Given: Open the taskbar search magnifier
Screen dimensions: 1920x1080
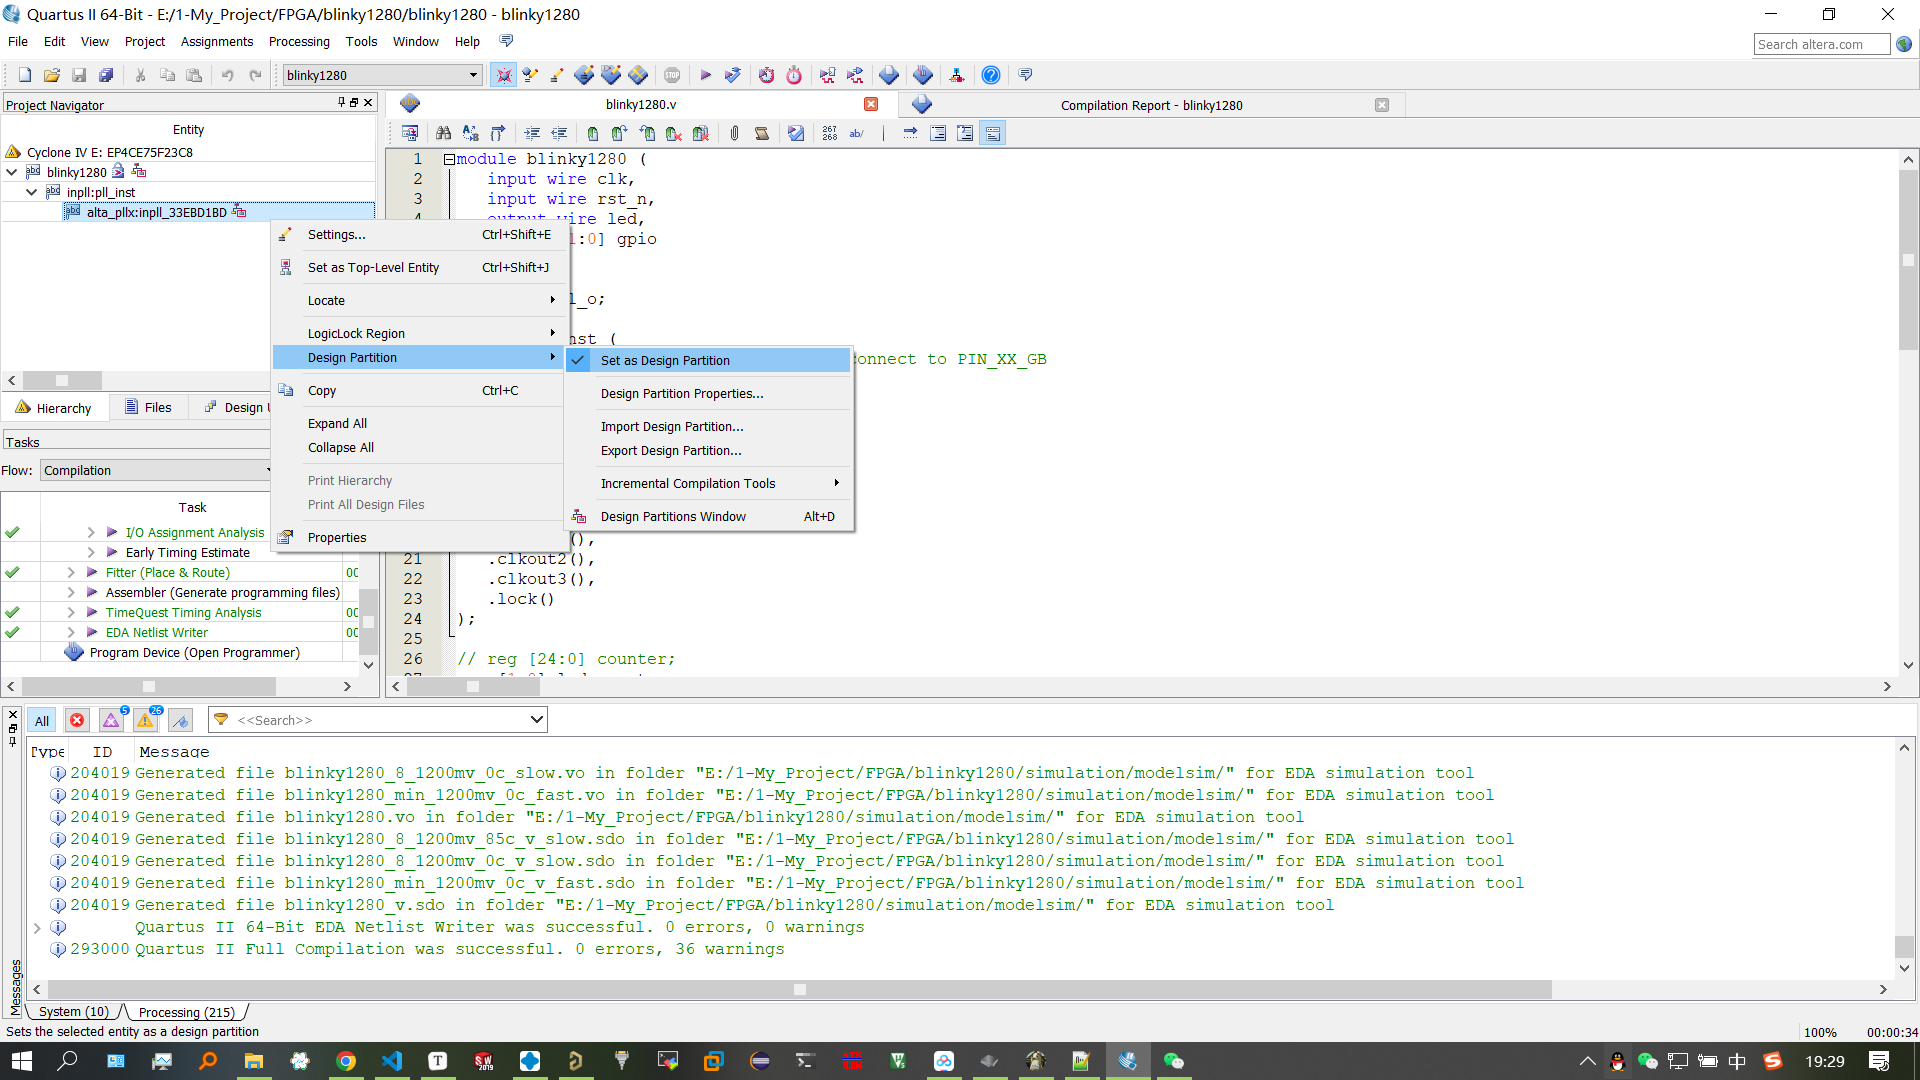Looking at the screenshot, I should tap(68, 1061).
